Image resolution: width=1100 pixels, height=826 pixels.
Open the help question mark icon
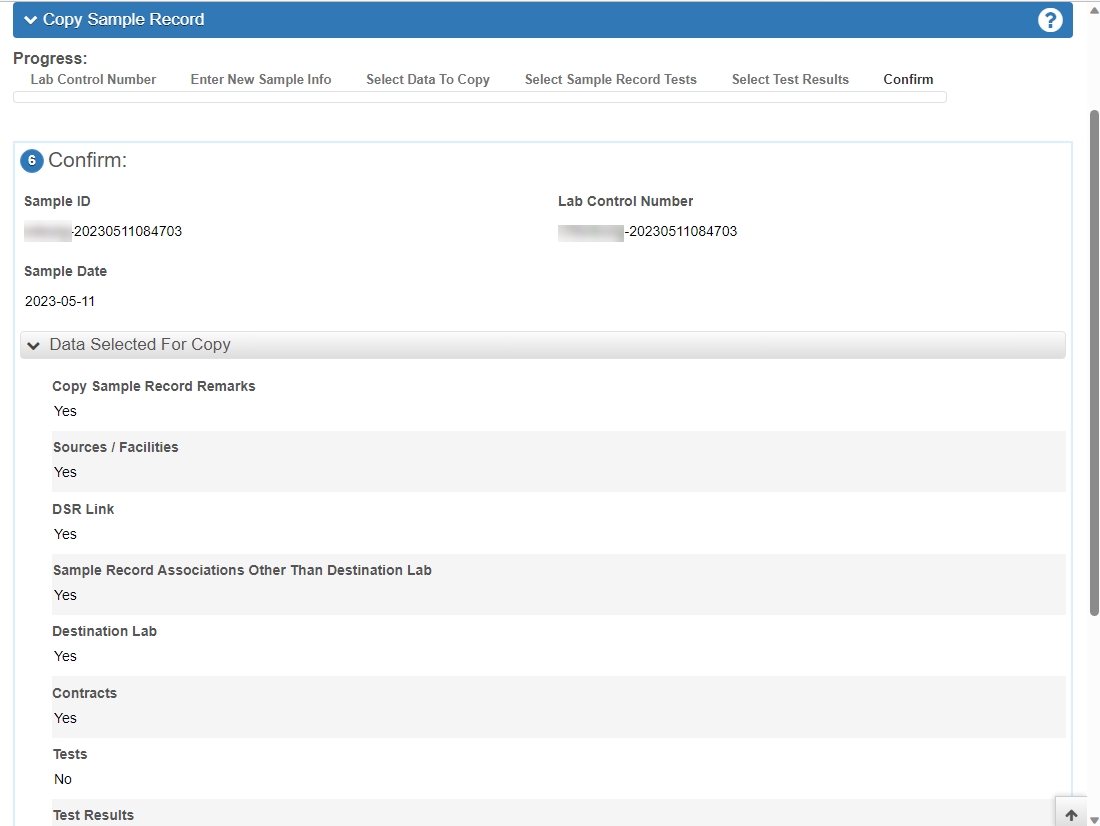click(x=1049, y=20)
